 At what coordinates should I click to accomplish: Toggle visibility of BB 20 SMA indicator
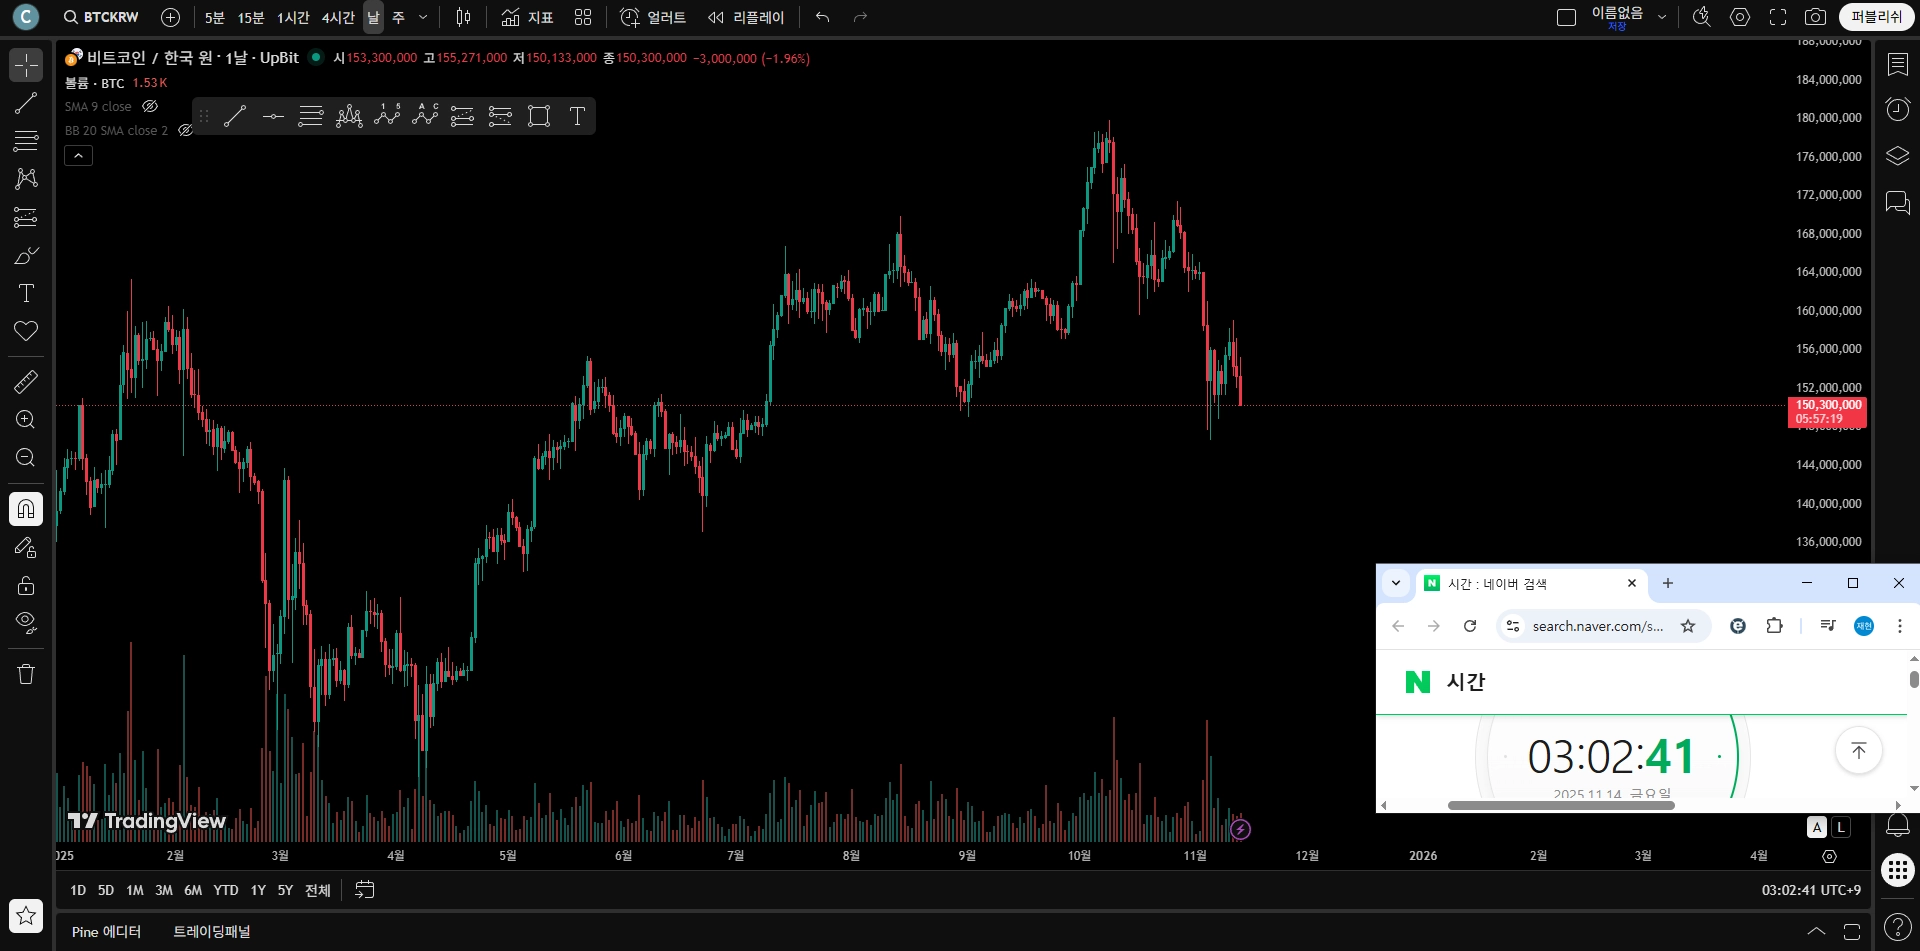pyautogui.click(x=185, y=130)
